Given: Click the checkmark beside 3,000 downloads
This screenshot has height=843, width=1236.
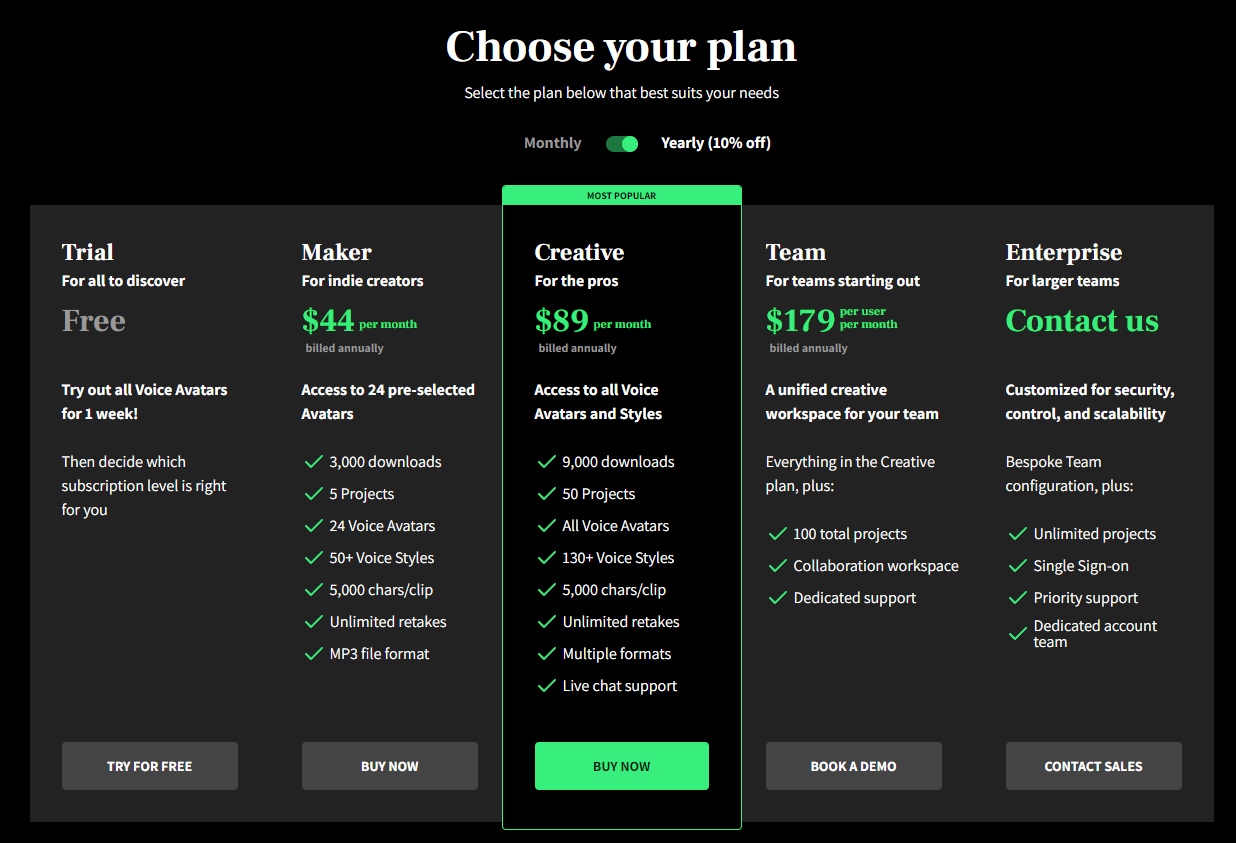Looking at the screenshot, I should [x=313, y=462].
